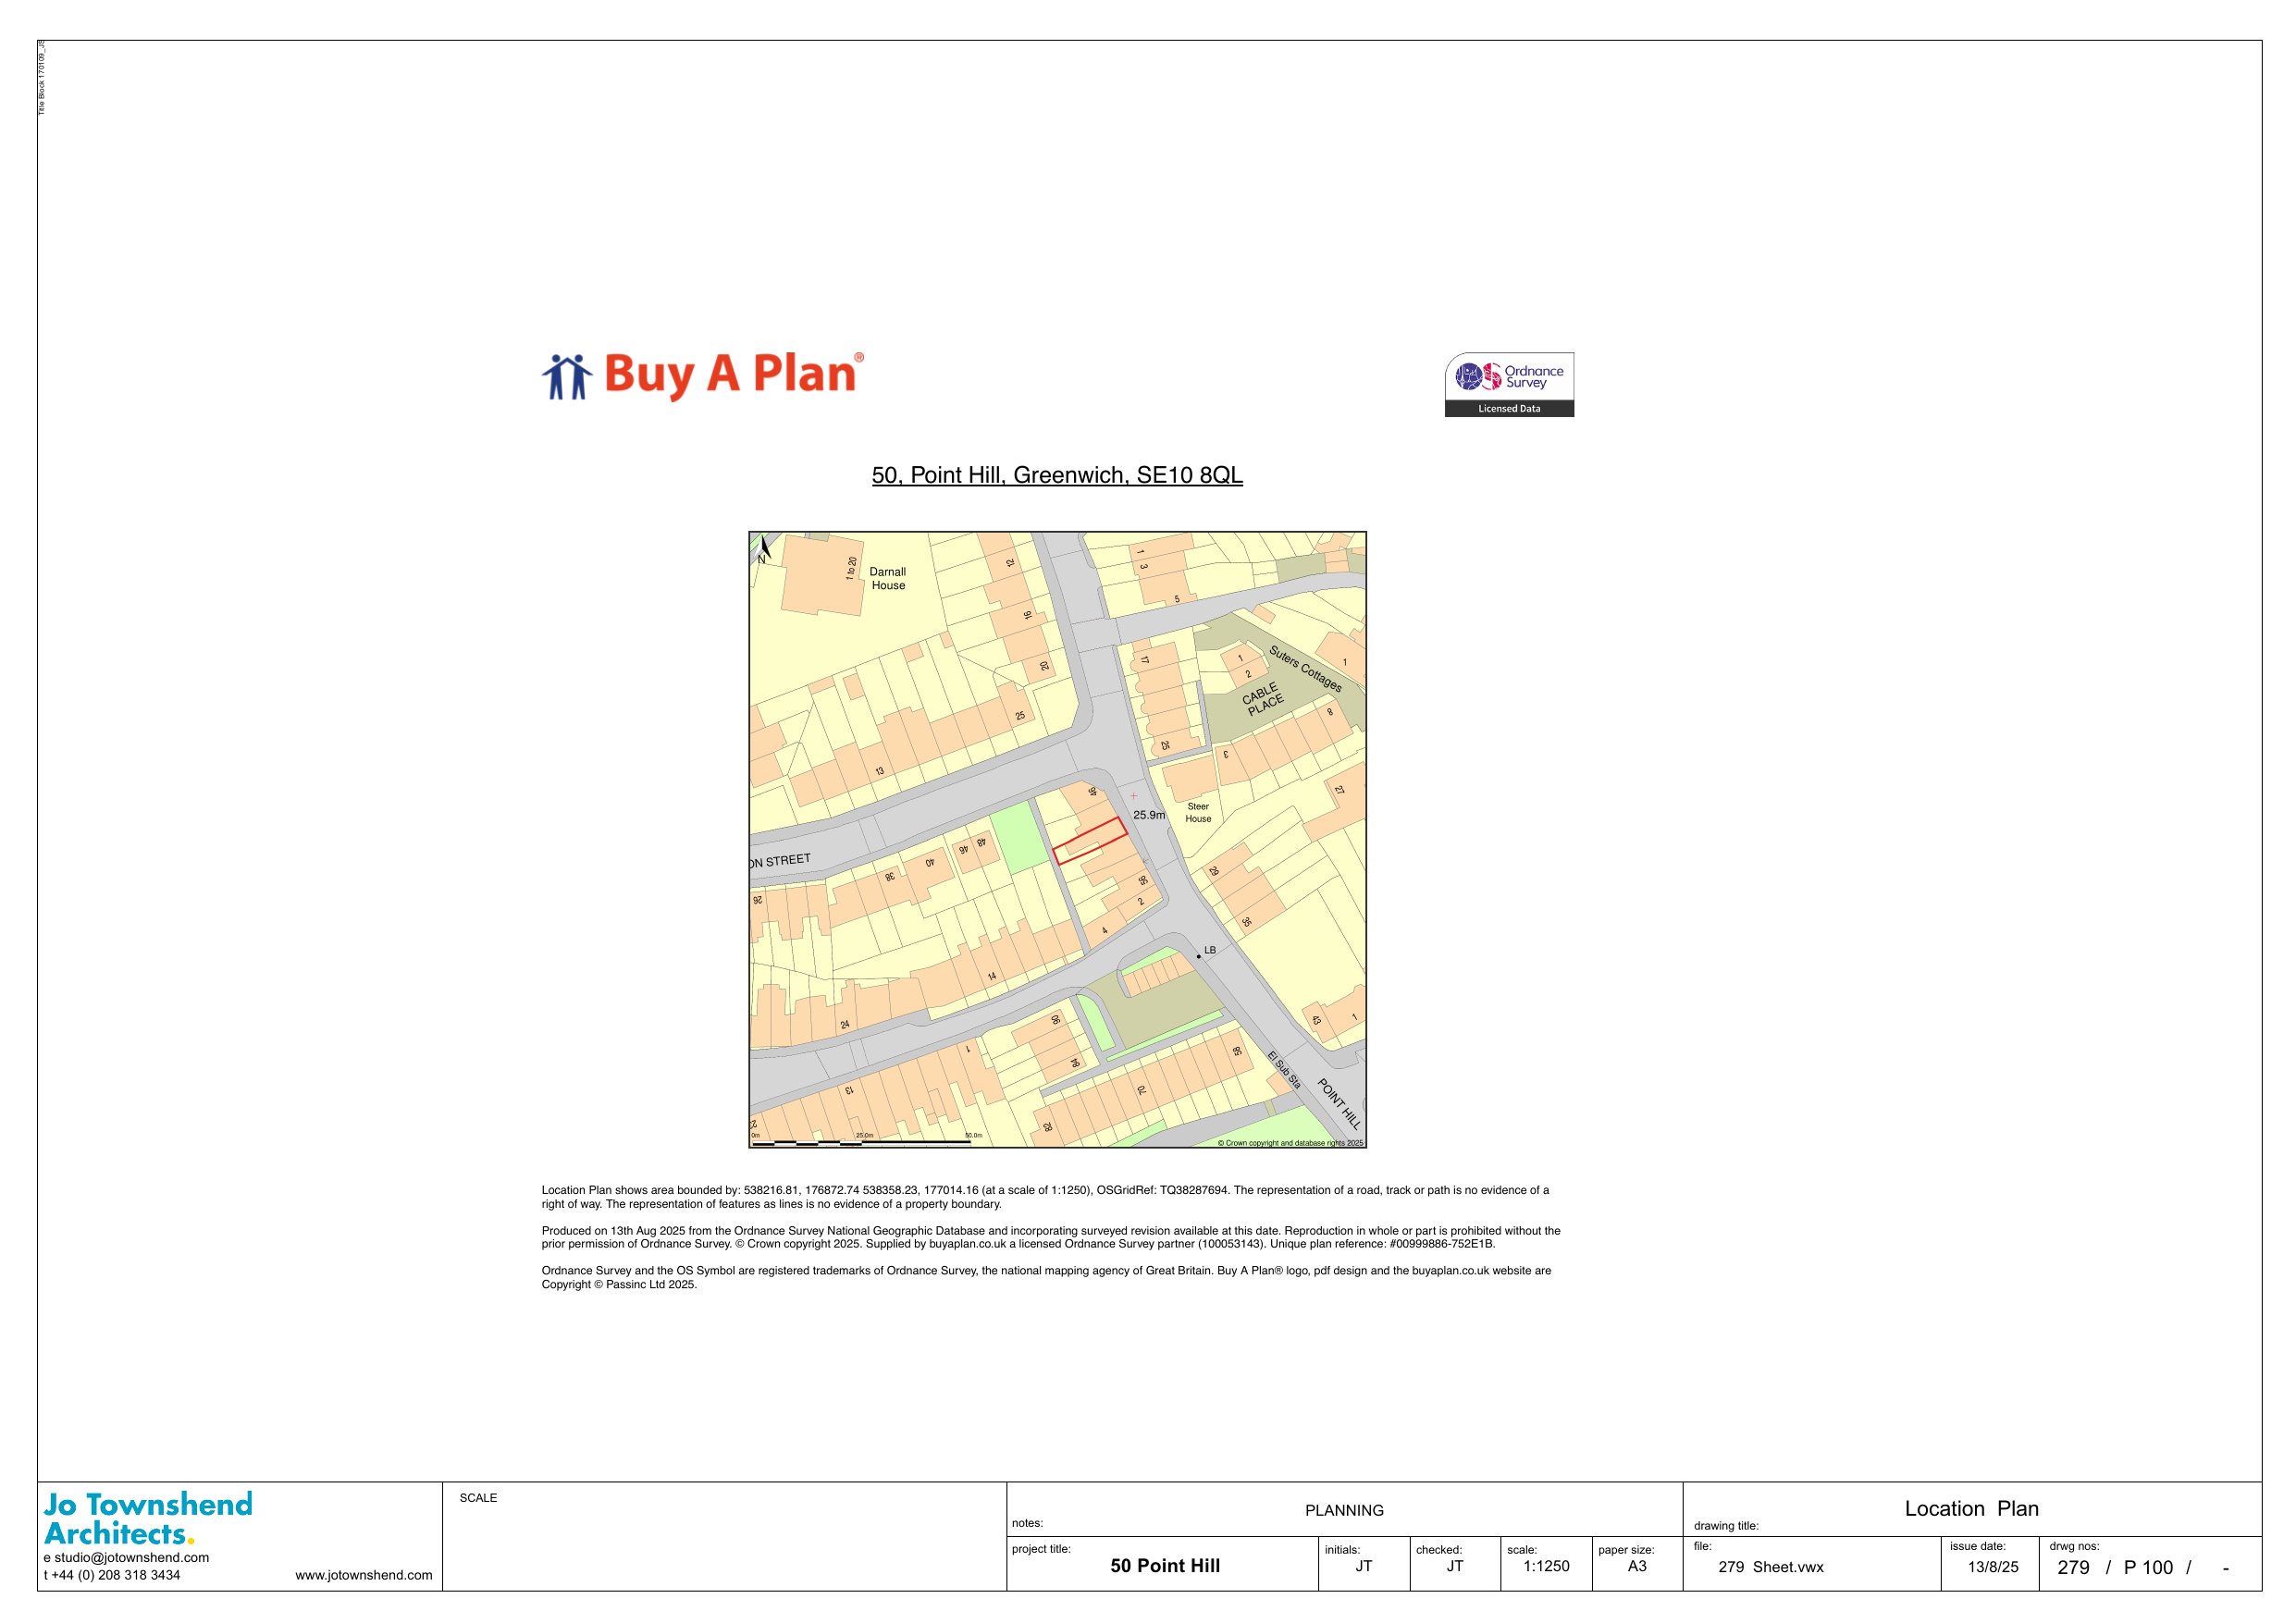Click the CABLE PLACE label on map

[1262, 699]
